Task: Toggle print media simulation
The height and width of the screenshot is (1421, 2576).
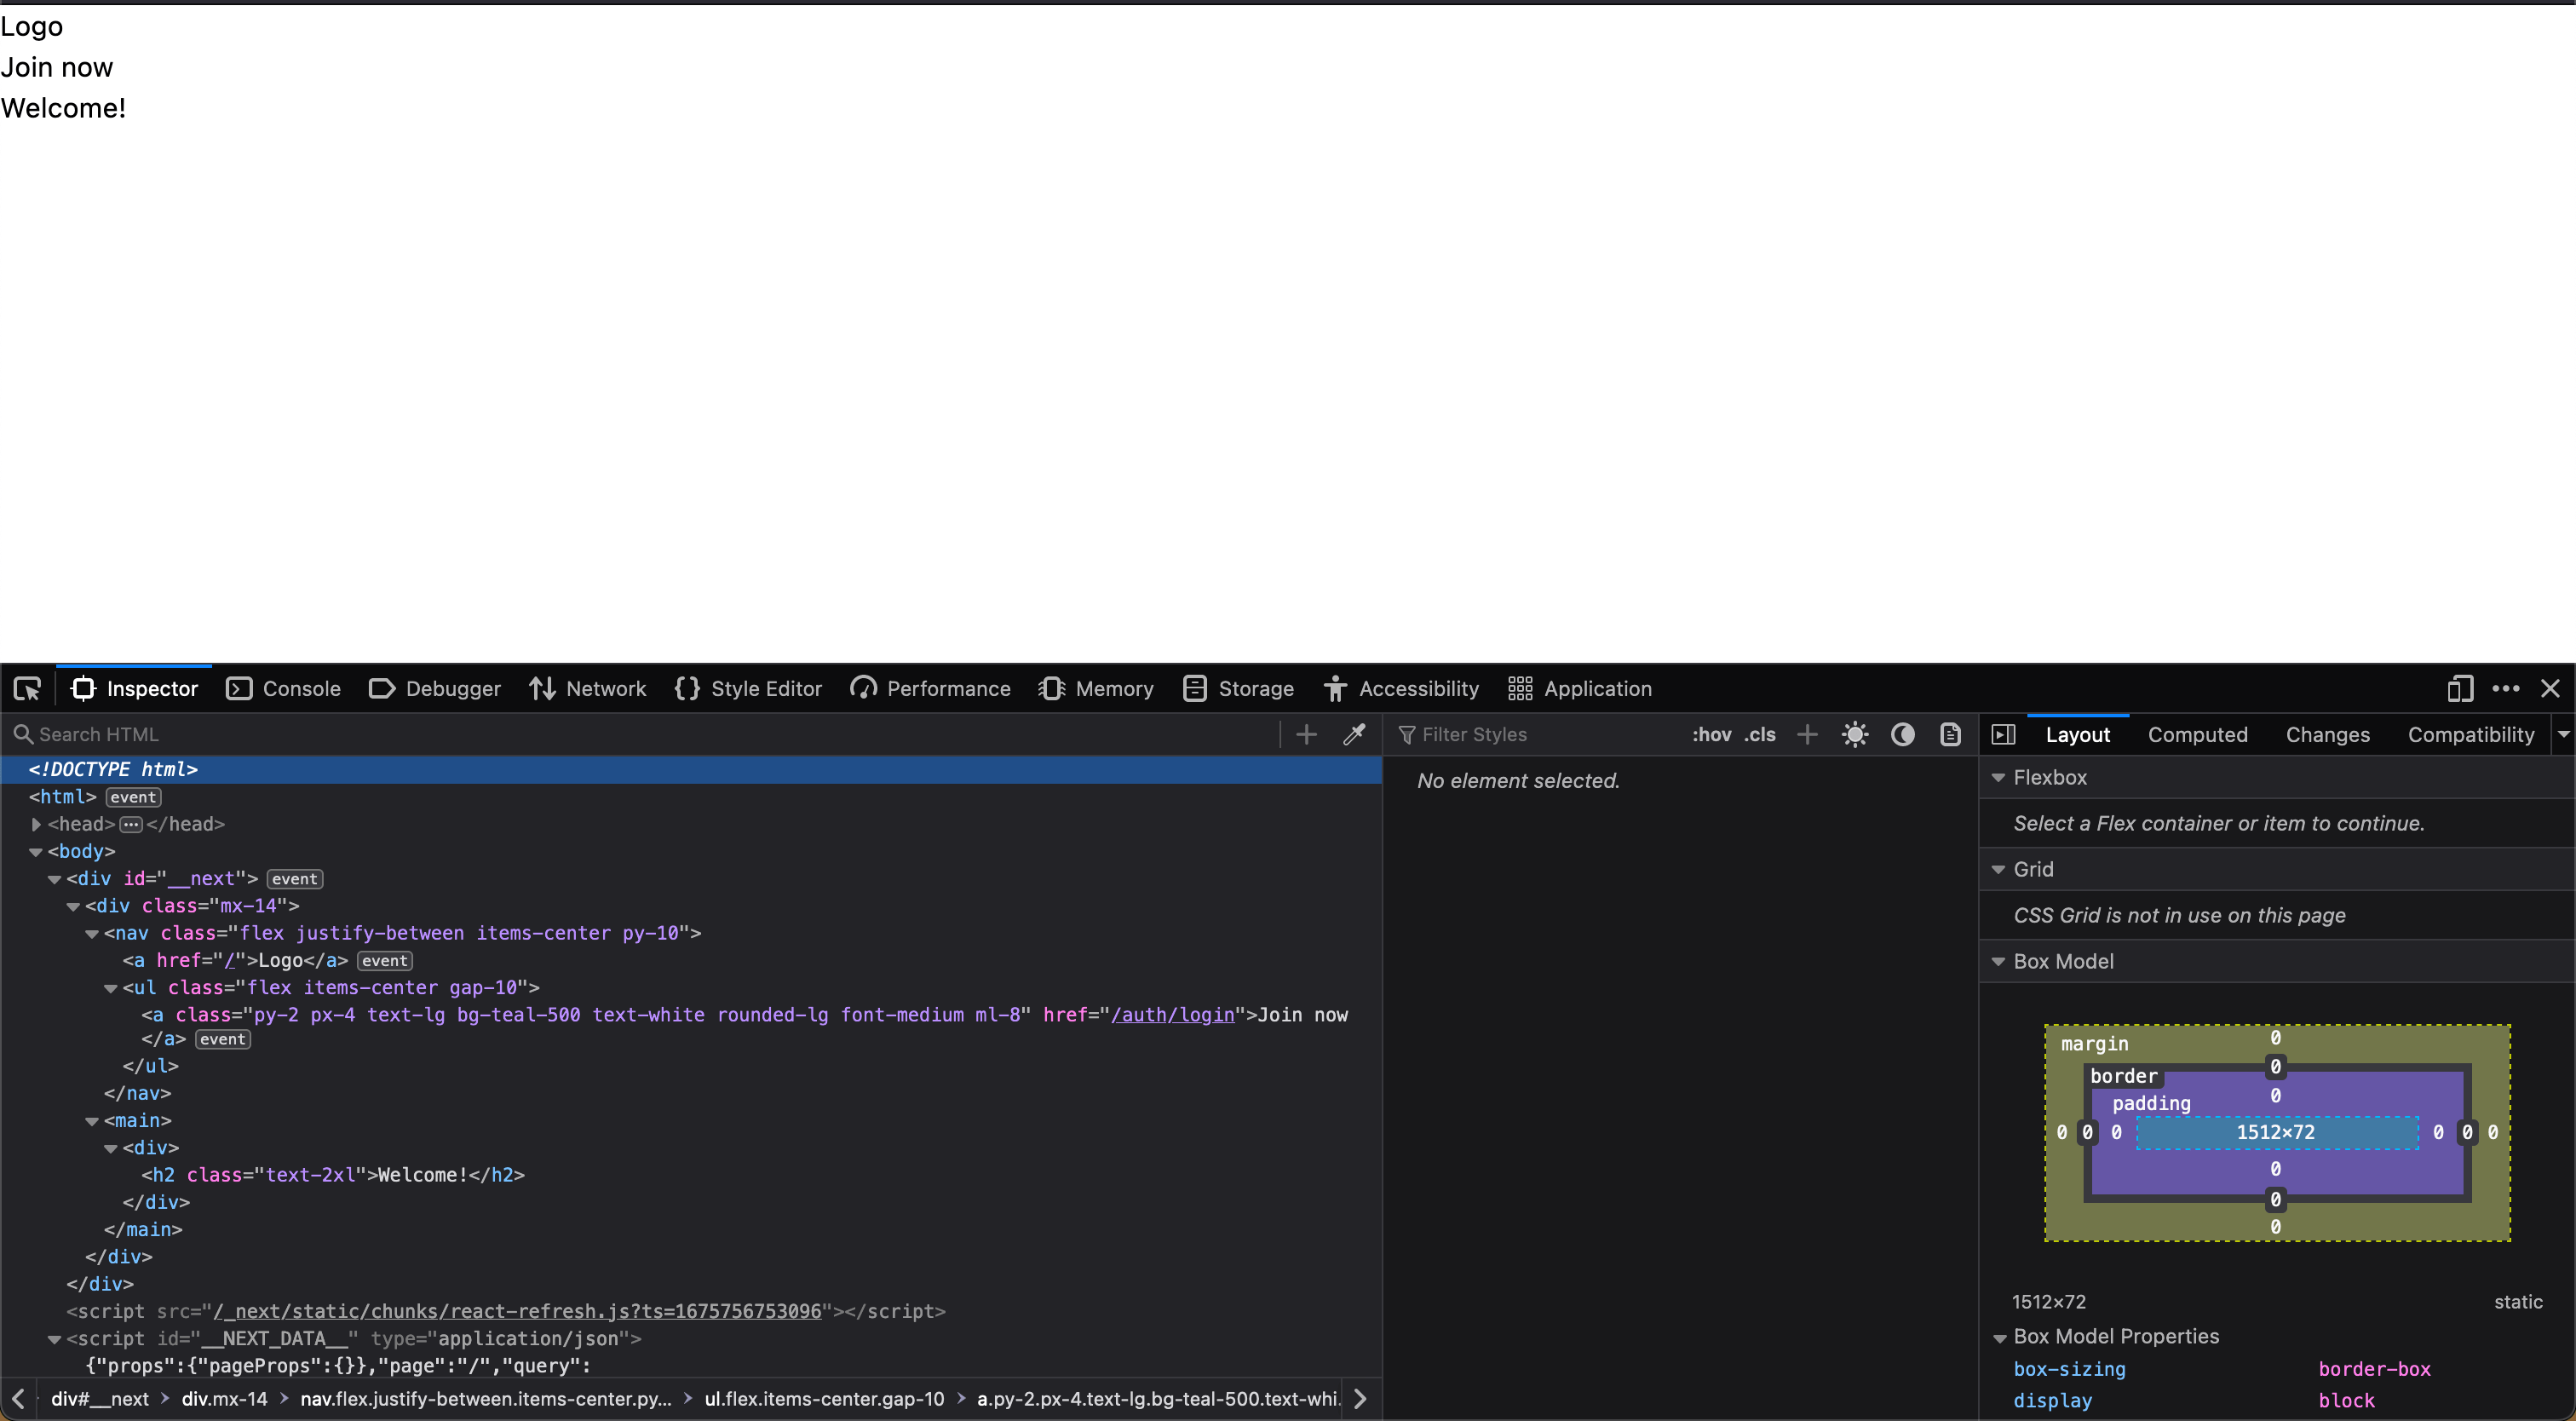Action: tap(1950, 734)
